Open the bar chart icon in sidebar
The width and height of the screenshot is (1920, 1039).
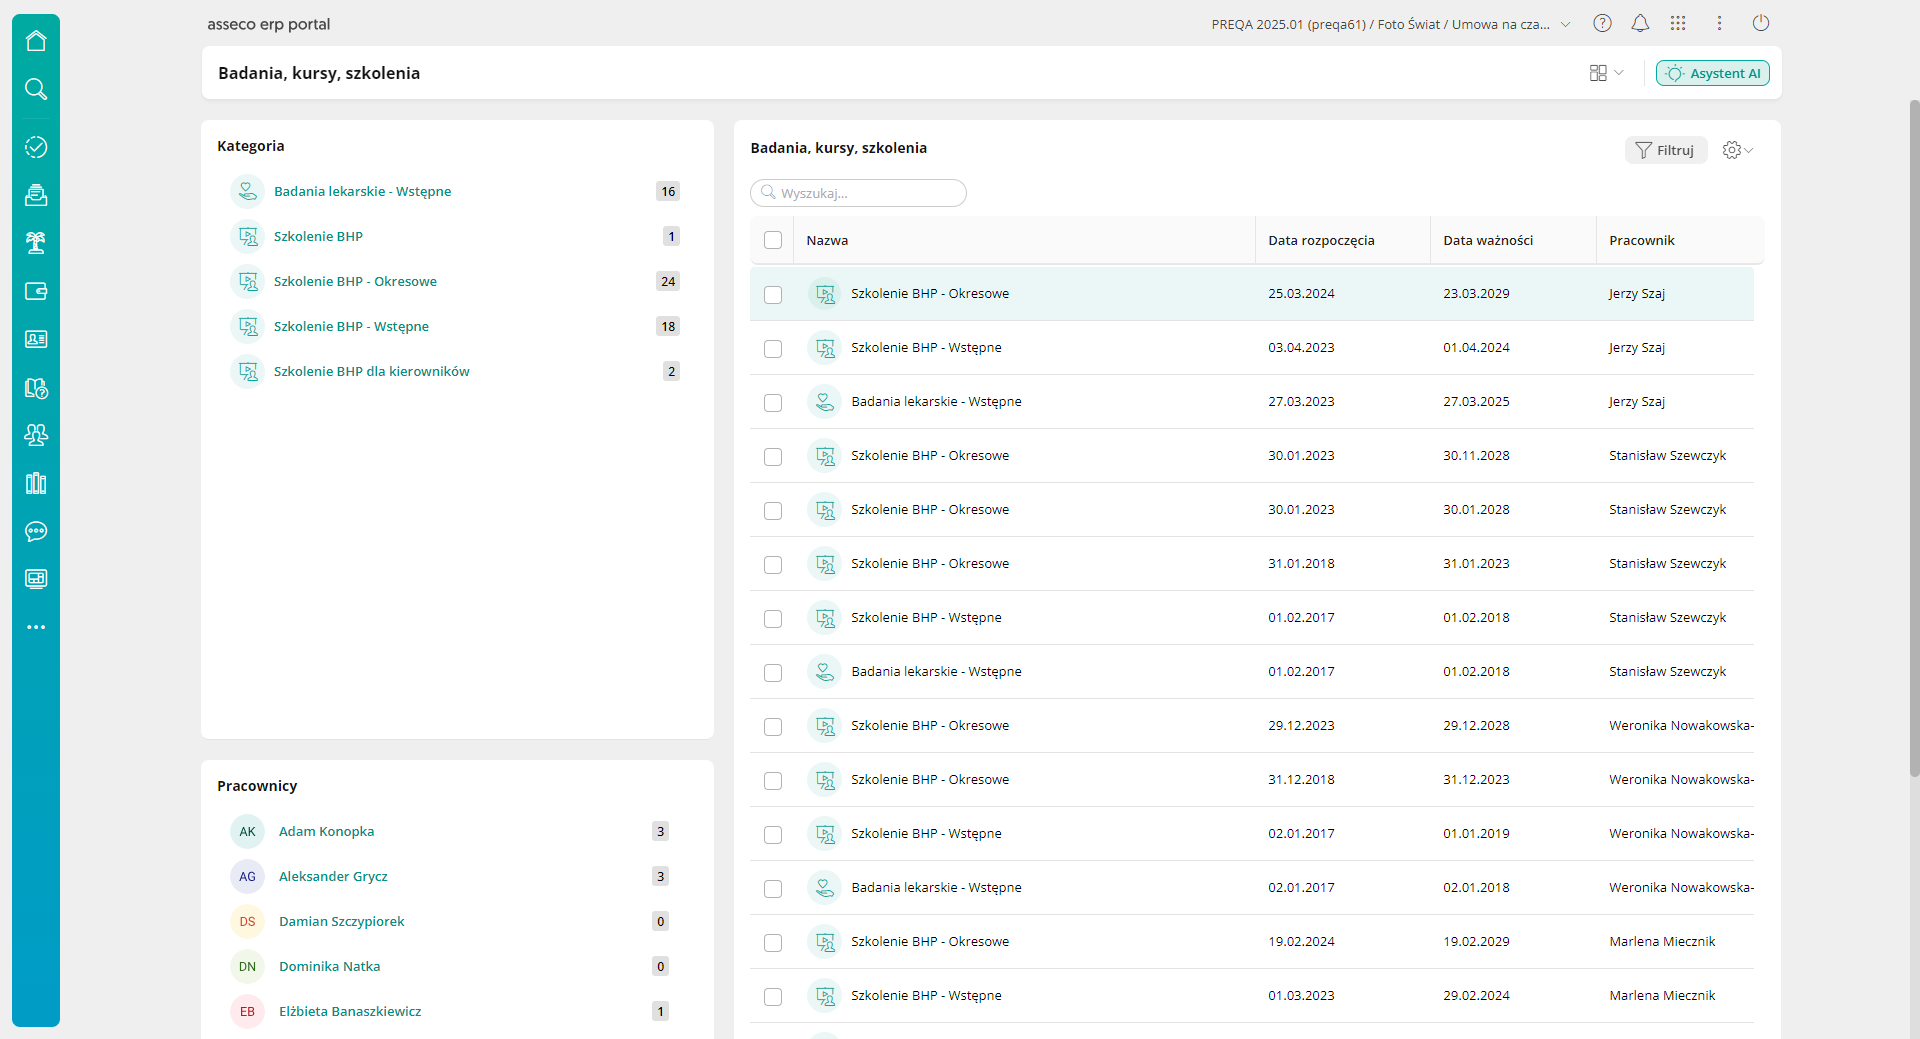[x=36, y=483]
